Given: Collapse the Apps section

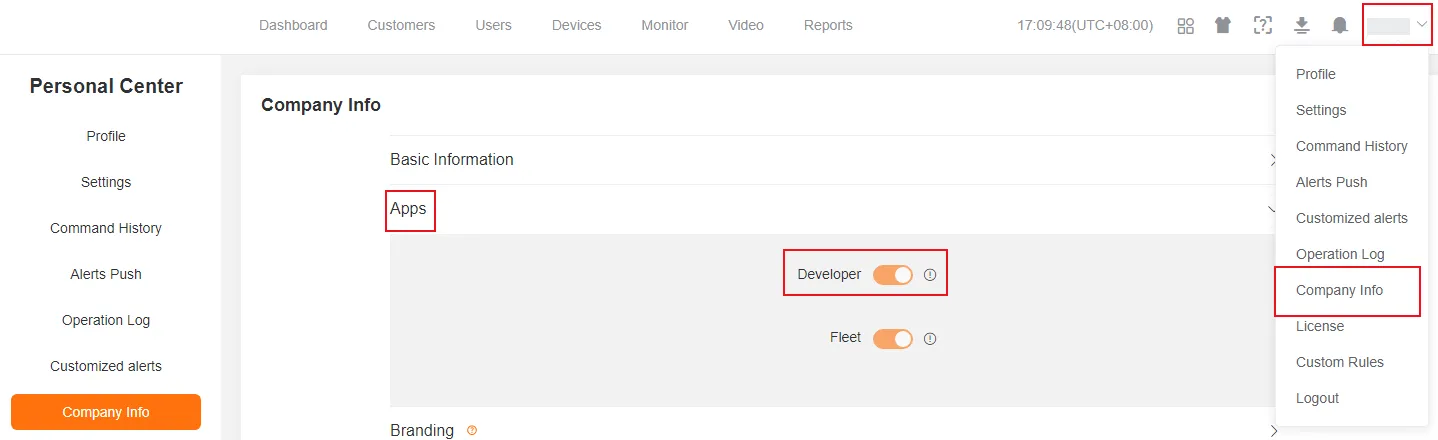Looking at the screenshot, I should click(x=833, y=210).
